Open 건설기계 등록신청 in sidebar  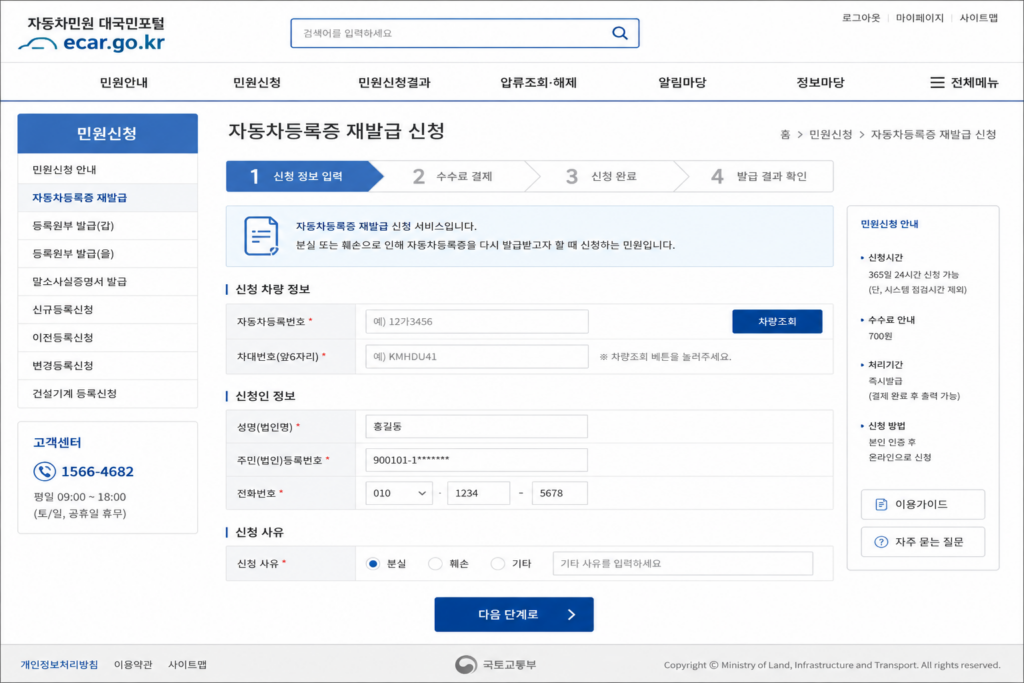point(108,394)
